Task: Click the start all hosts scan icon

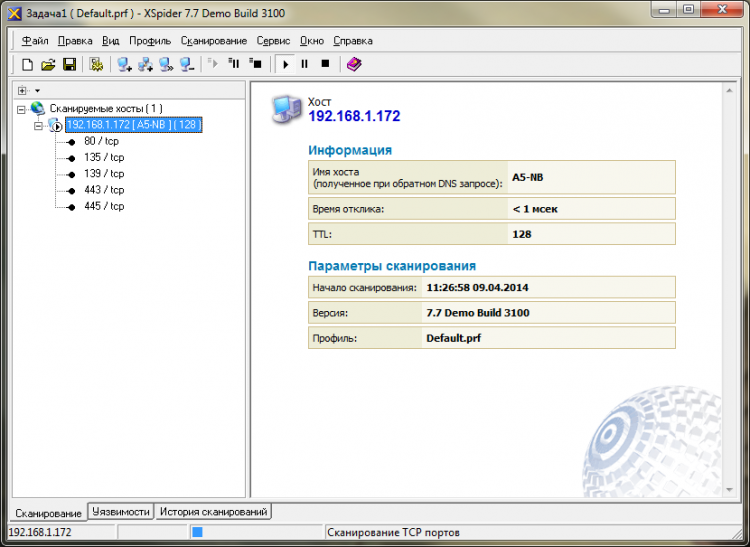Action: click(x=213, y=63)
